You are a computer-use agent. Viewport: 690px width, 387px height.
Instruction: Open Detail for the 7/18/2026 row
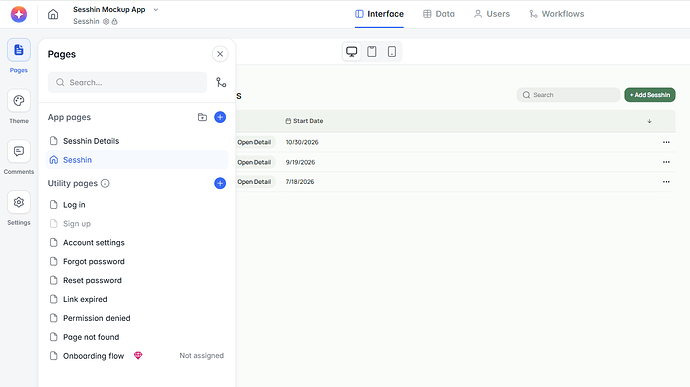[254, 181]
